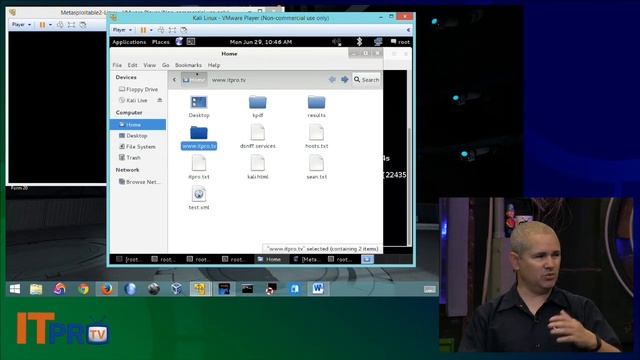Open network connections icon in Kali panel
Viewport: 640px width, 360px height.
378,42
